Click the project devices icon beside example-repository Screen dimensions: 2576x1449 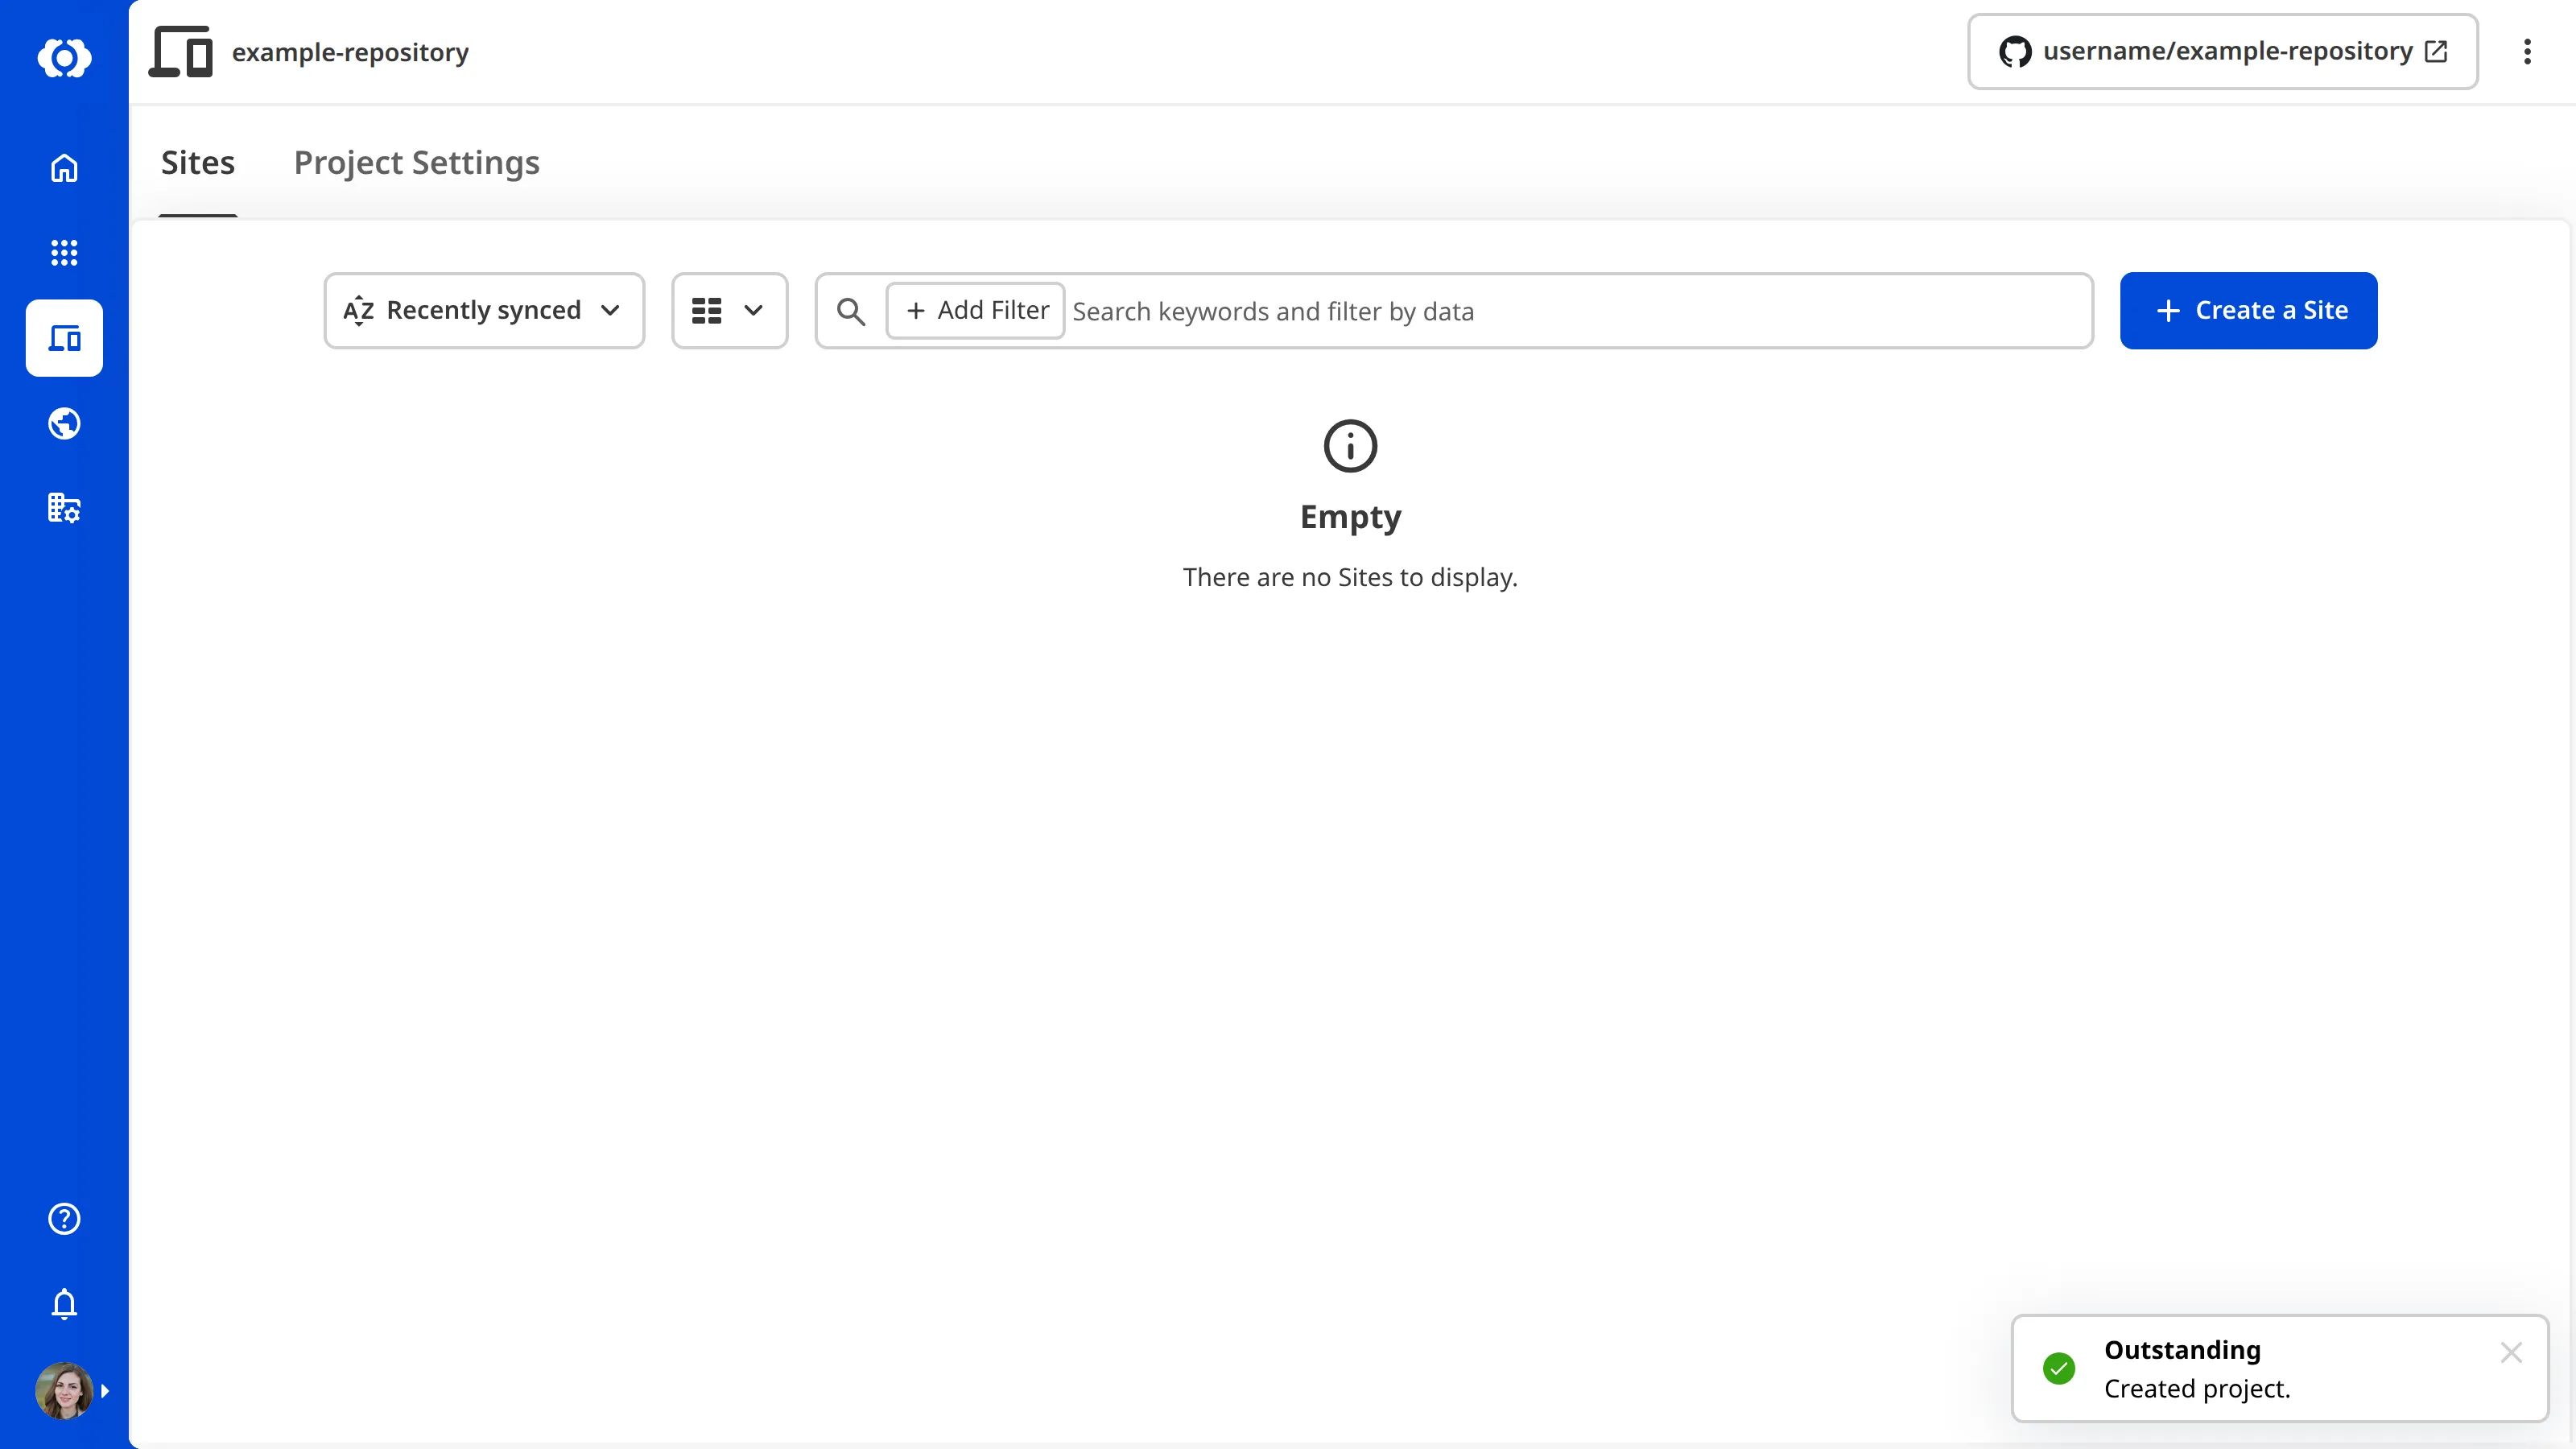point(181,52)
